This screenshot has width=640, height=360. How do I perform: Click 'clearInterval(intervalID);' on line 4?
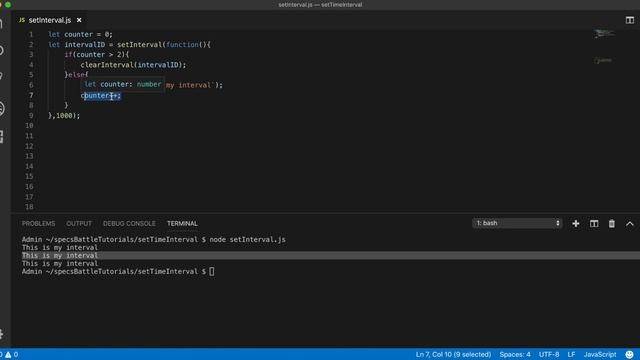click(x=133, y=65)
